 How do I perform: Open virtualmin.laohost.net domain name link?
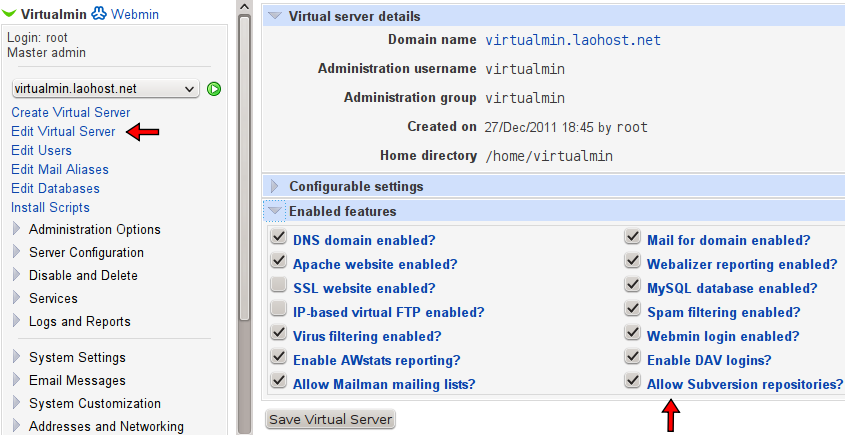click(x=573, y=40)
